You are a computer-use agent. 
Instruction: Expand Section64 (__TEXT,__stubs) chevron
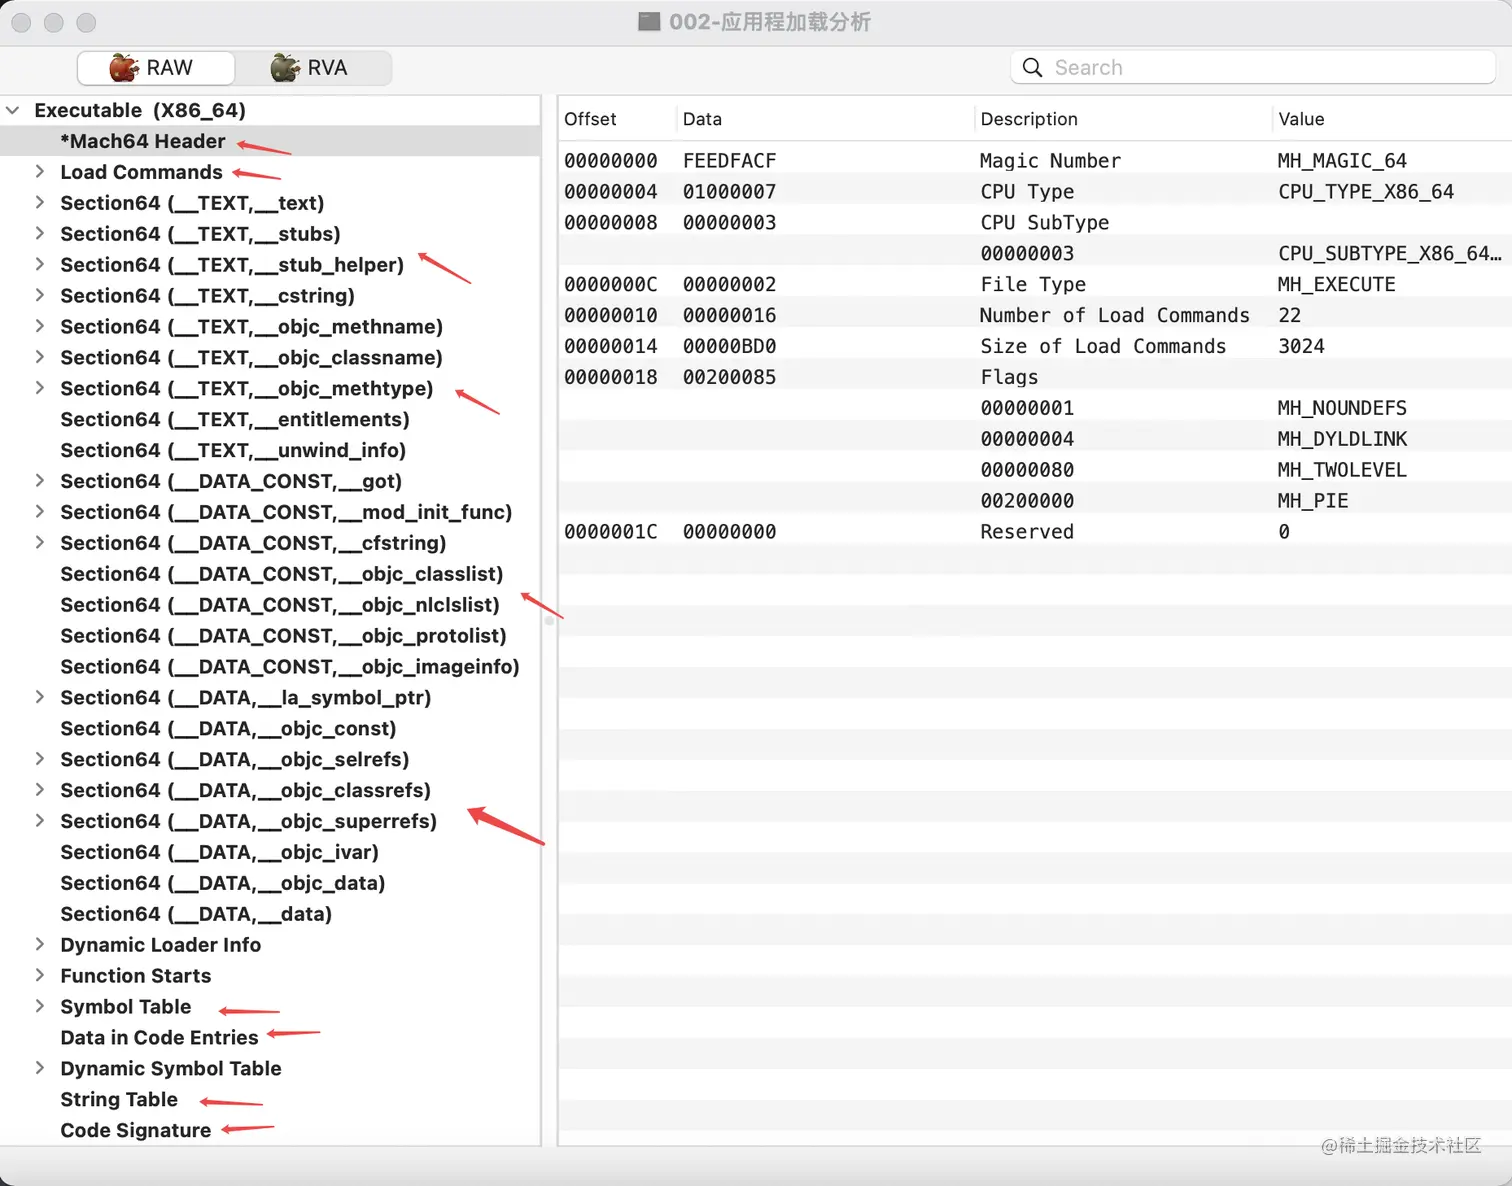coord(39,234)
